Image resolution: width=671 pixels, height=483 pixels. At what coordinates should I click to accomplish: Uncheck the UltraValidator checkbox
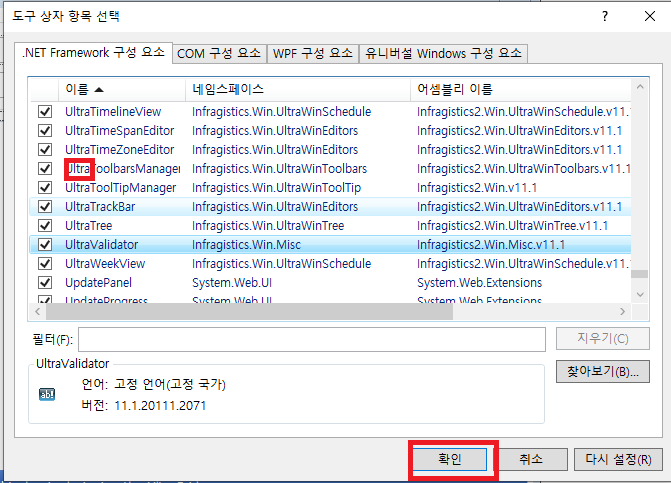[45, 245]
